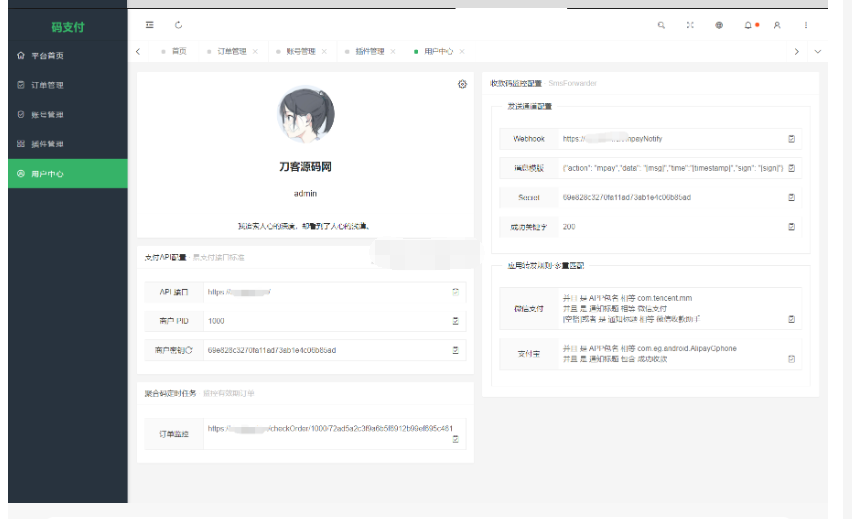Viewport: 852px width, 519px height.
Task: Open the third sidebar item 账号管理
Action: (68, 115)
